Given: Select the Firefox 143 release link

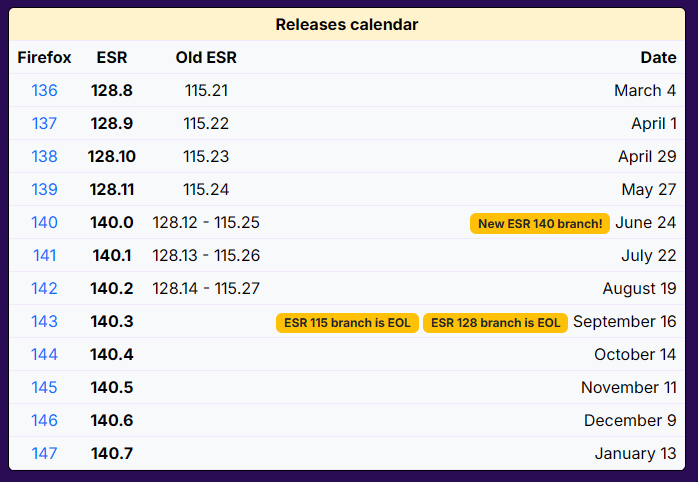Looking at the screenshot, I should pos(44,322).
